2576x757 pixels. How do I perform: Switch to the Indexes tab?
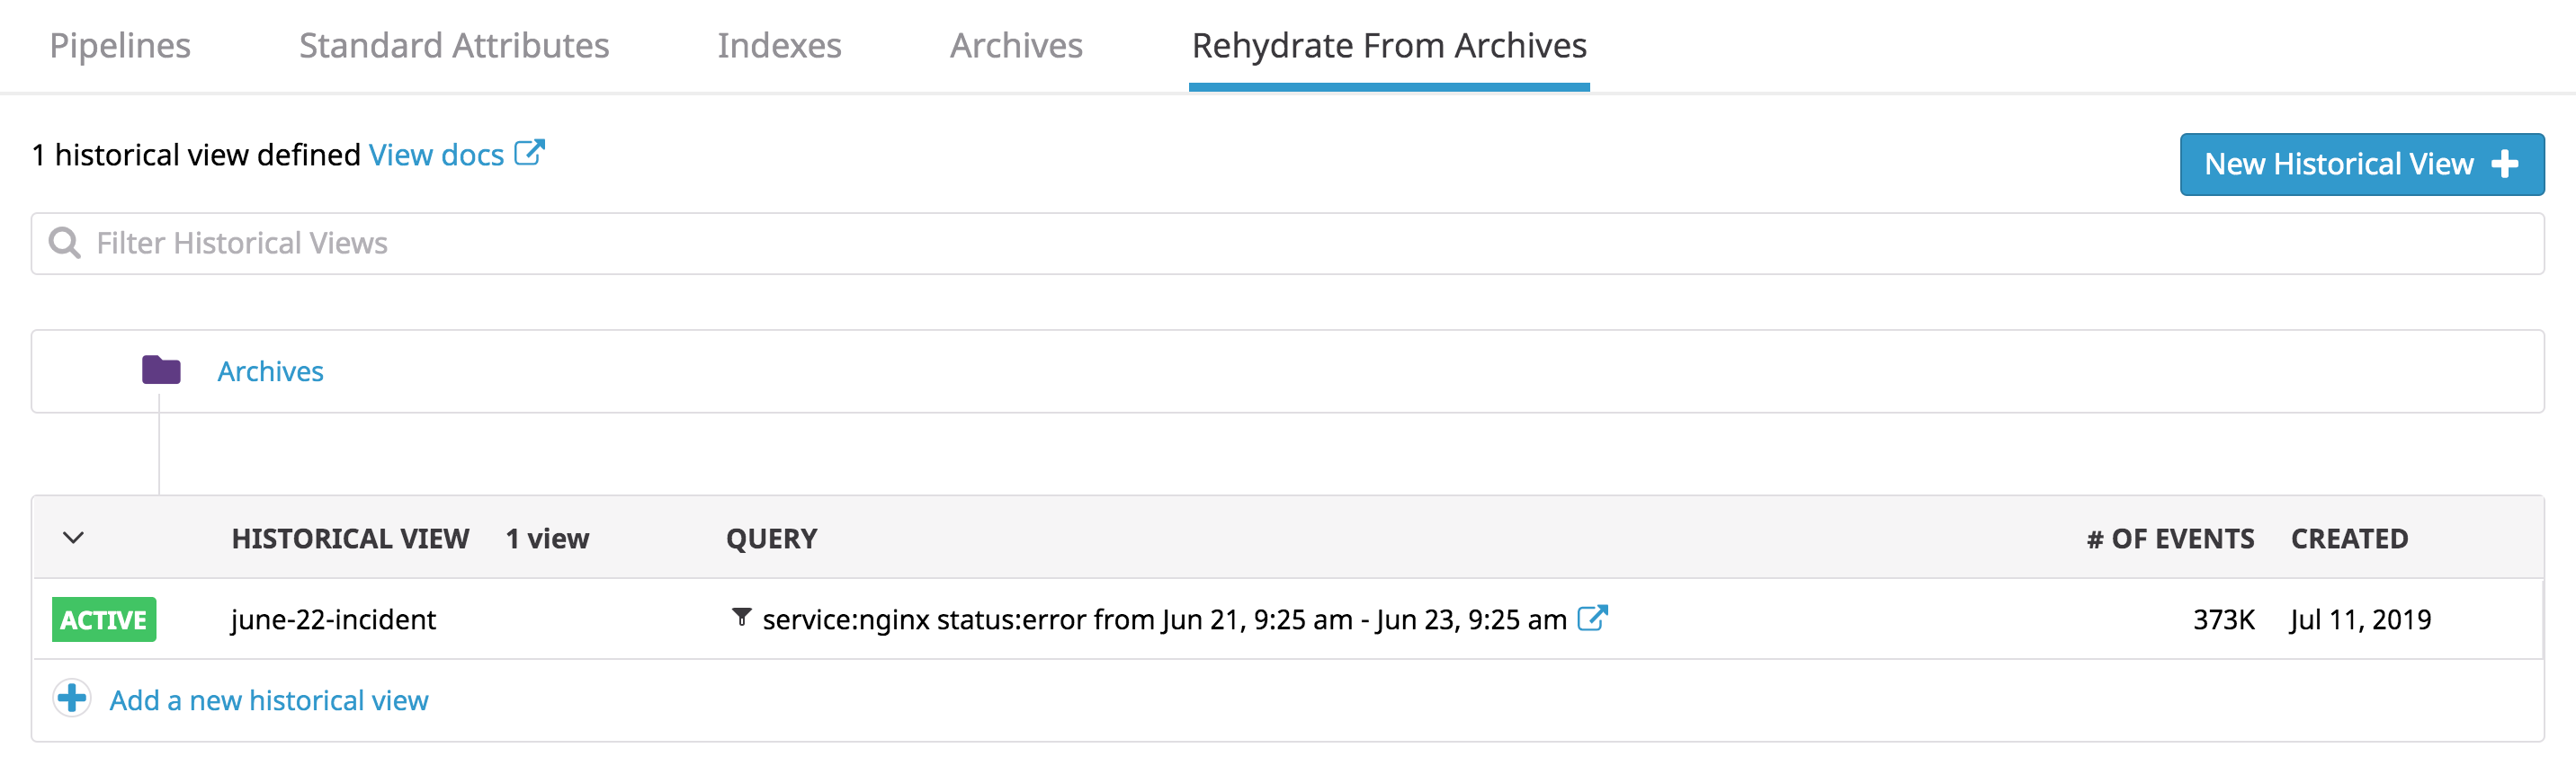(x=779, y=45)
